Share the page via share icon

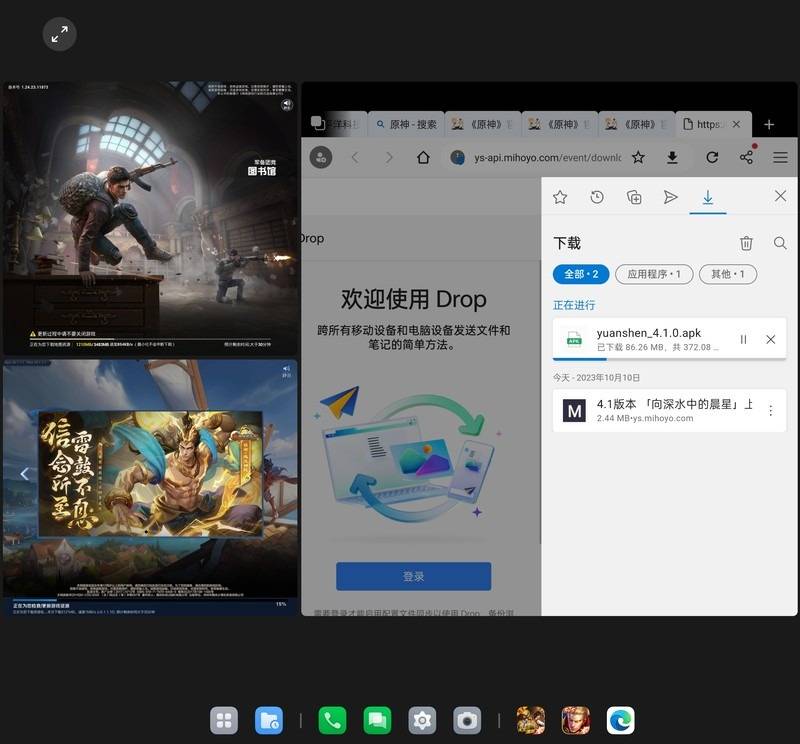point(746,157)
